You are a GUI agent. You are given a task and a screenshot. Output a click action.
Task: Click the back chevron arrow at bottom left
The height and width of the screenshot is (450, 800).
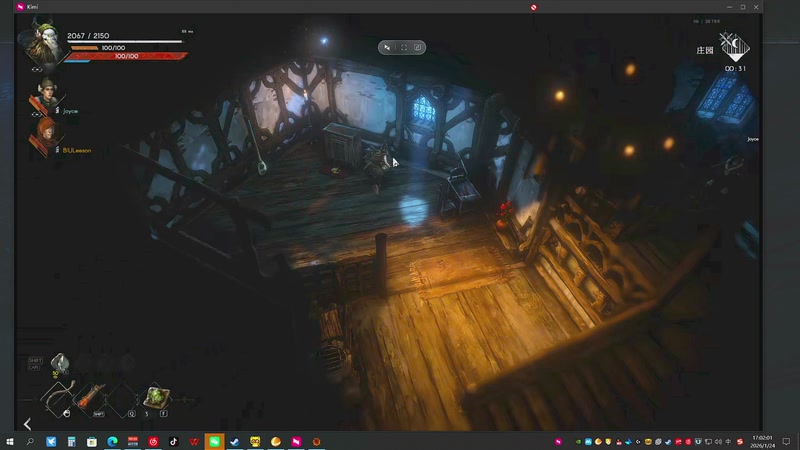27,424
